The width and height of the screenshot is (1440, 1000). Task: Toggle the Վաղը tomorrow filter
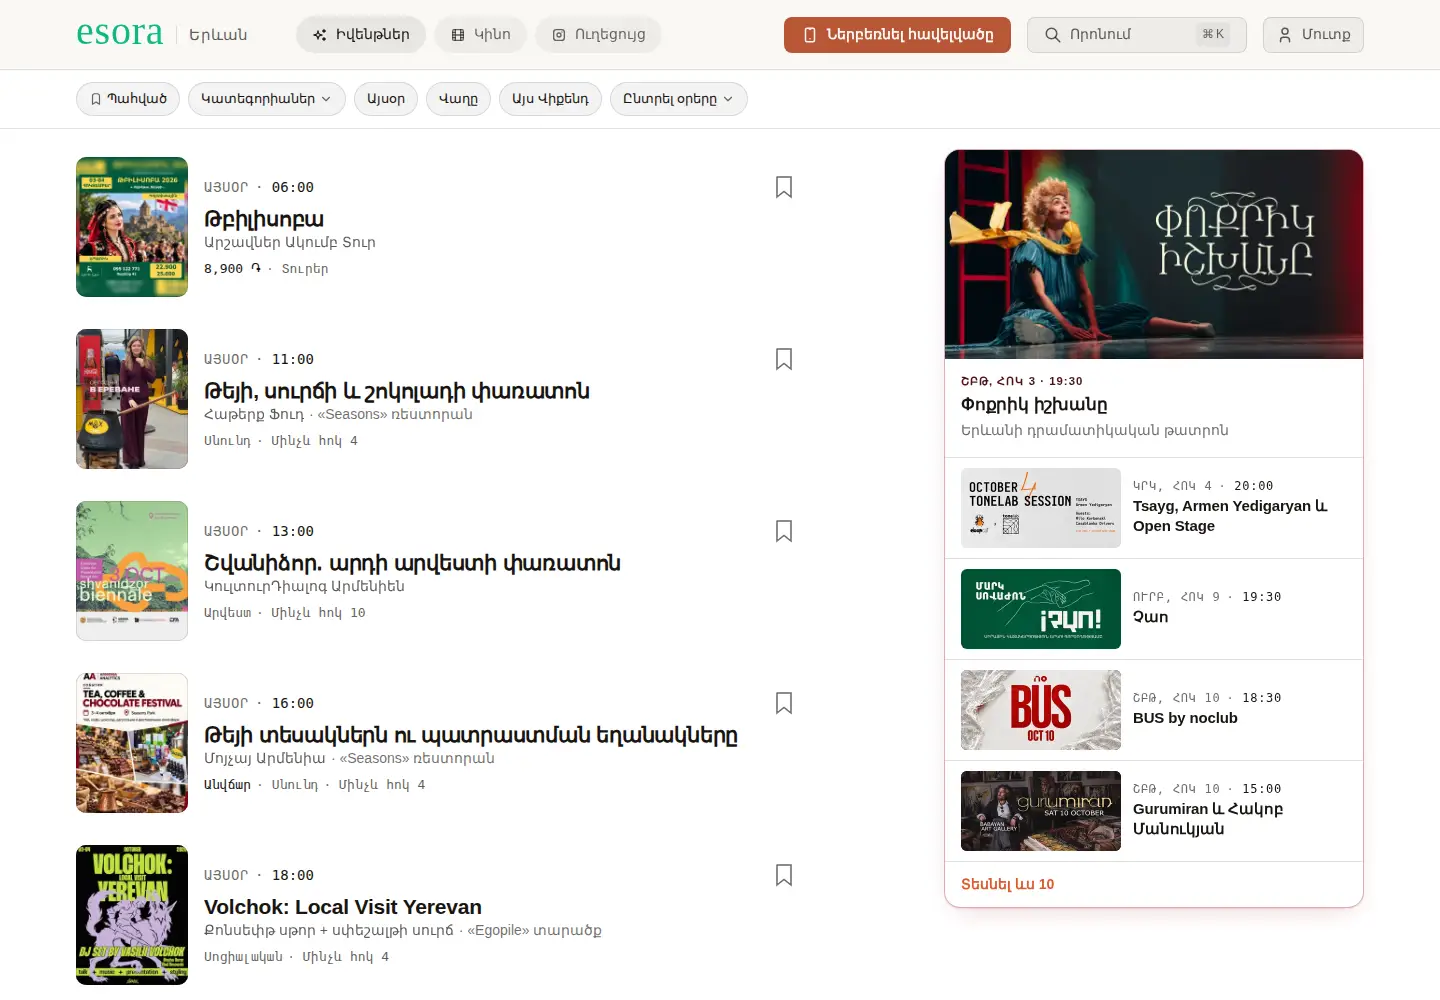pos(458,99)
